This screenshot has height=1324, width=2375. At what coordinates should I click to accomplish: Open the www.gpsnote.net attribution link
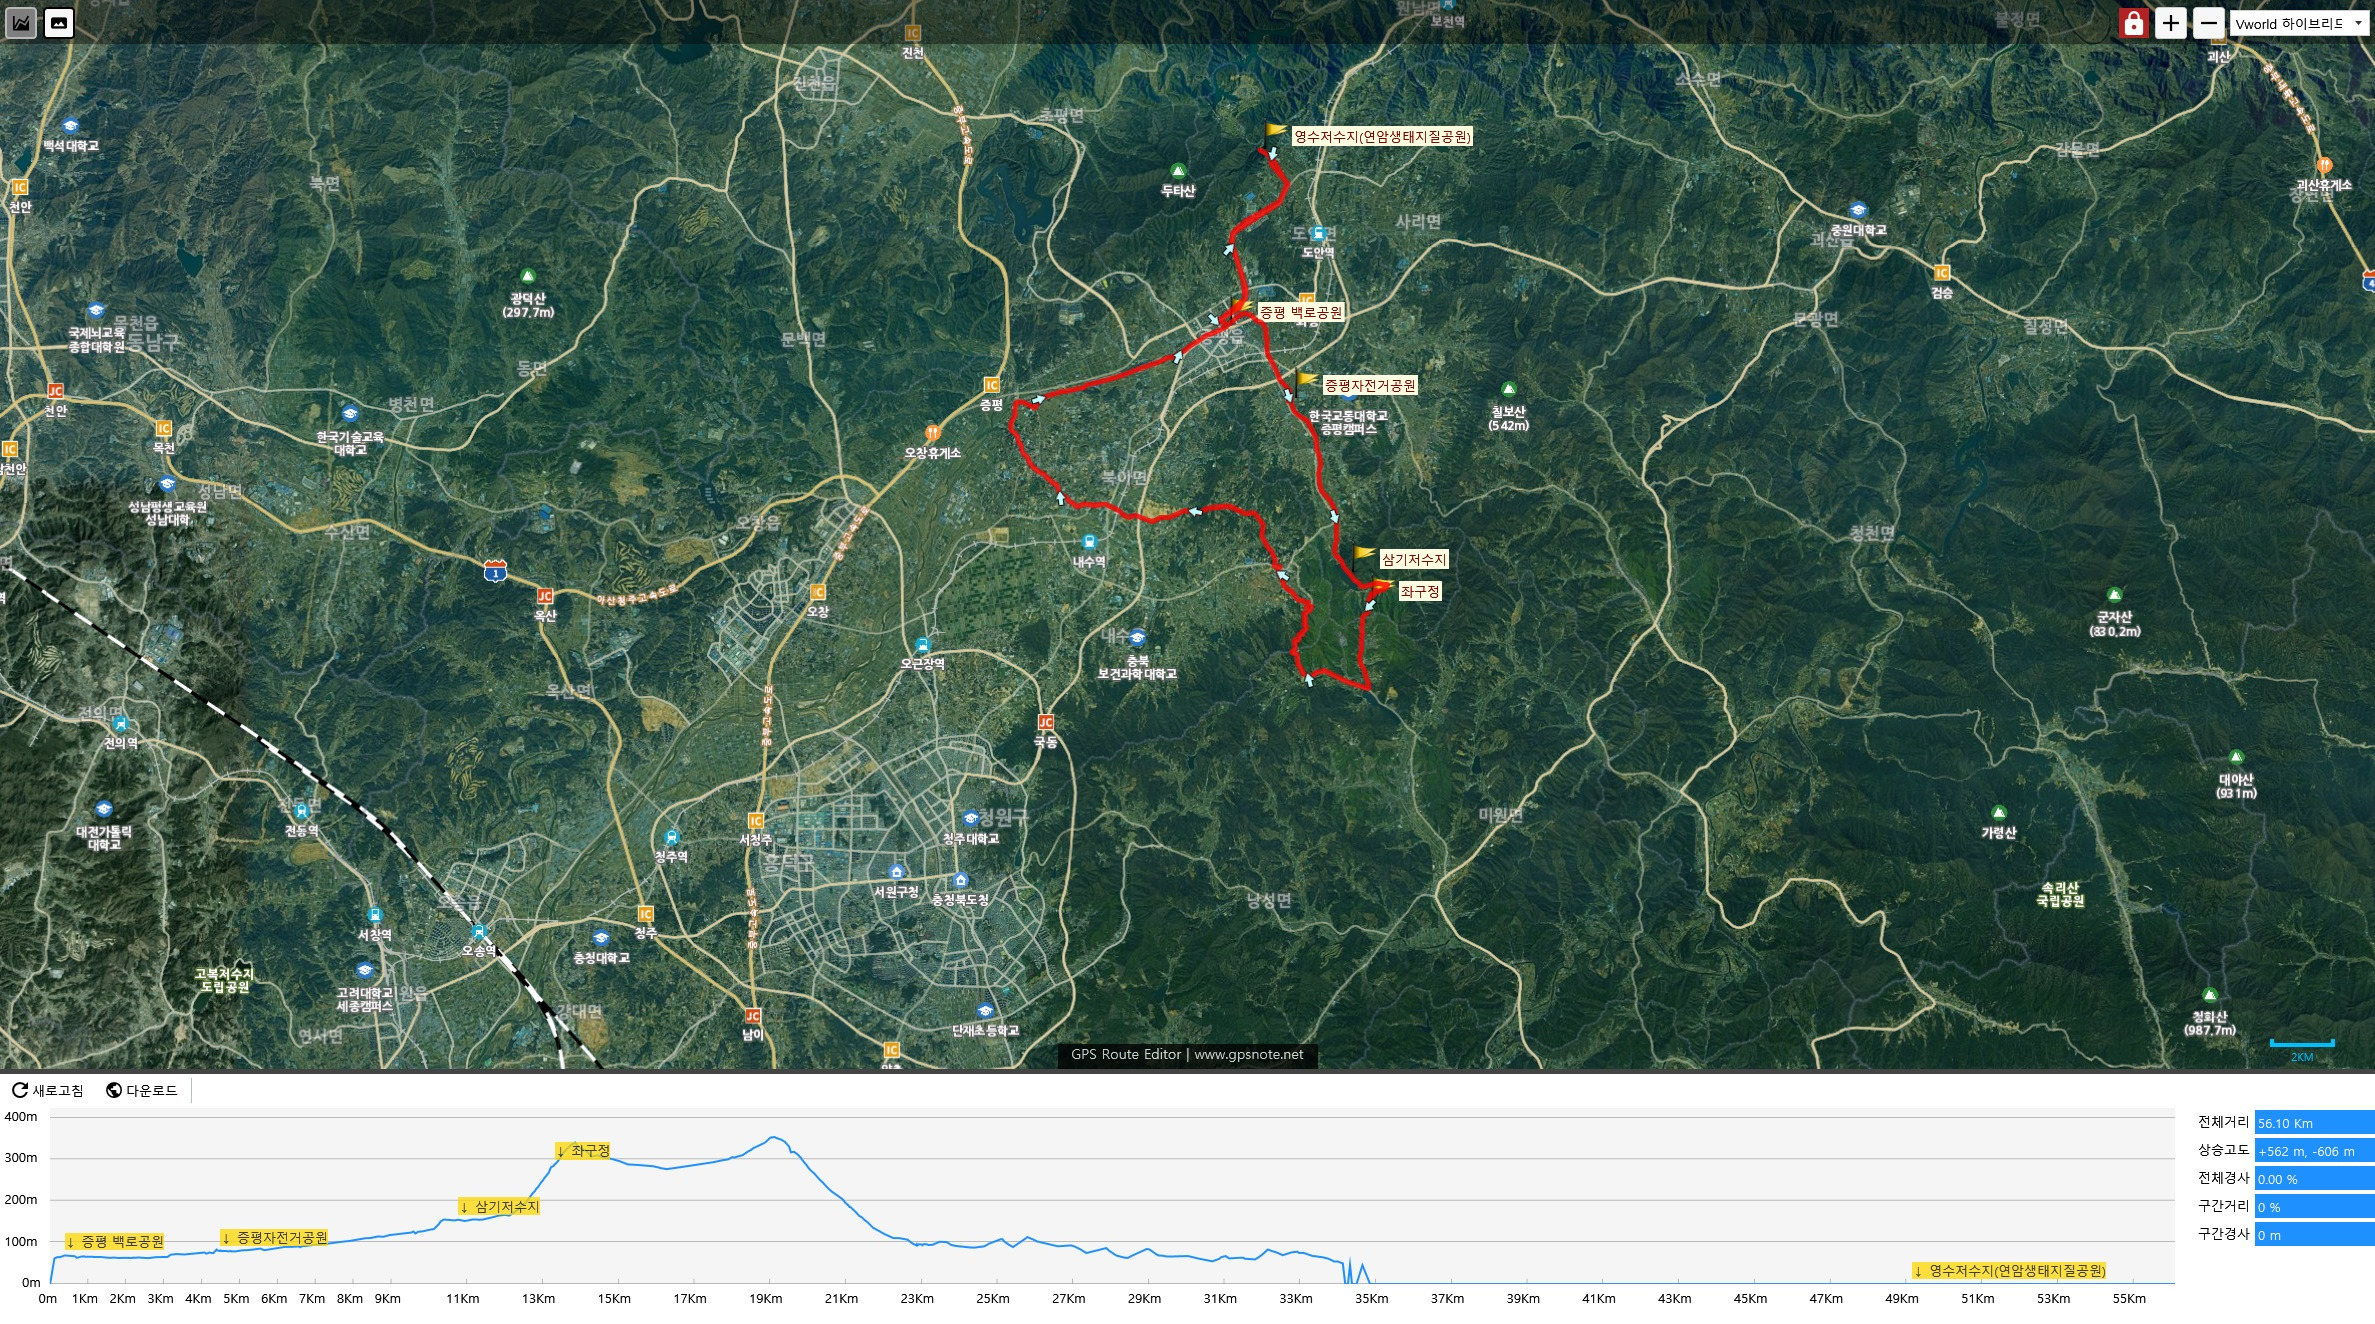[x=1248, y=1054]
